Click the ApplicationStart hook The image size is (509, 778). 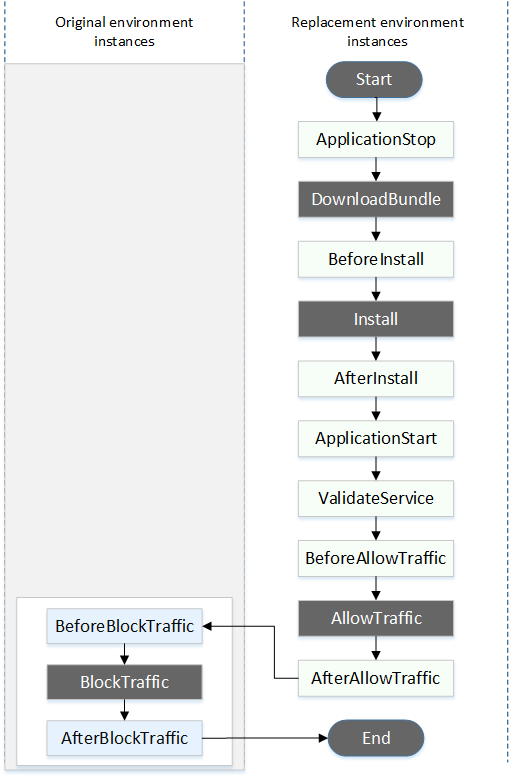pos(376,439)
